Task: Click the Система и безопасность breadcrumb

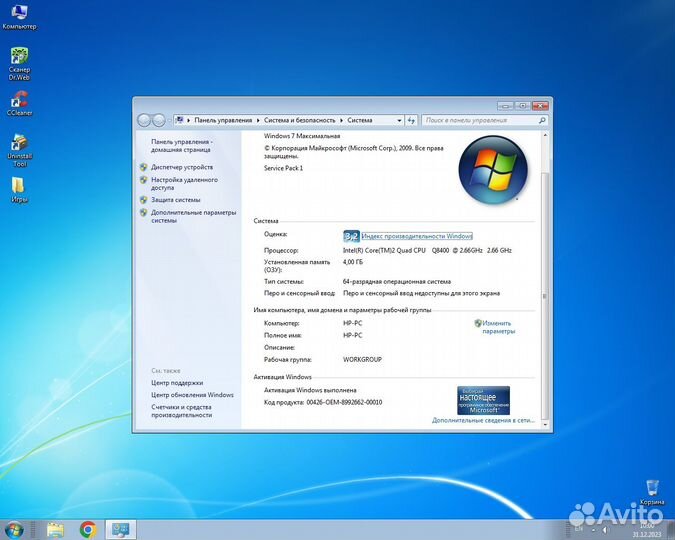Action: [300, 120]
